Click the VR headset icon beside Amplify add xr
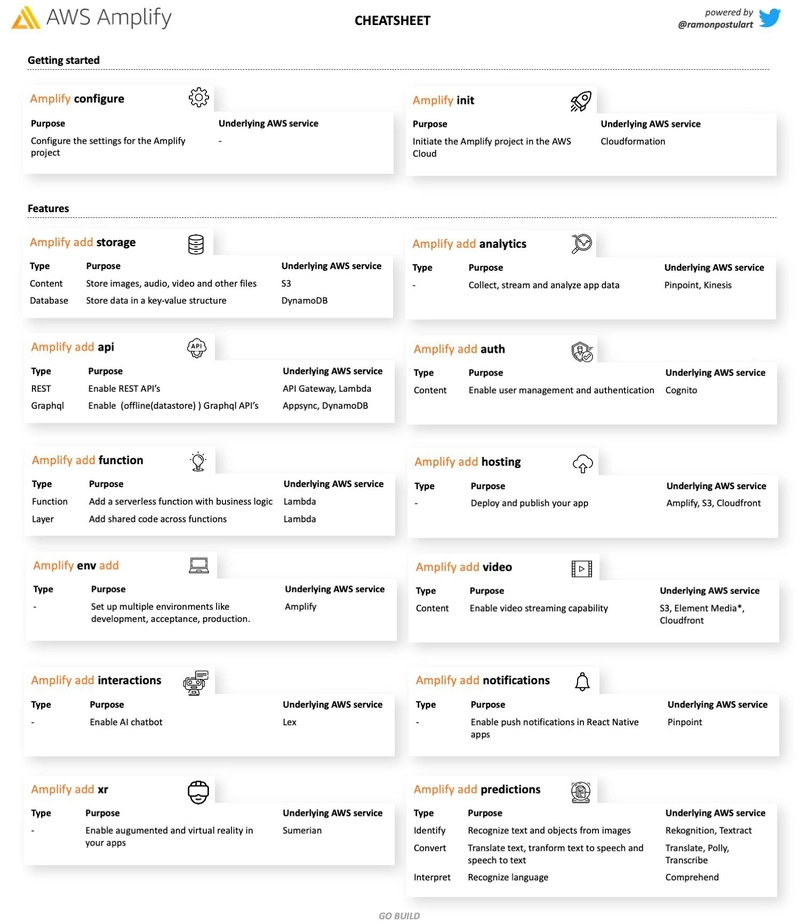The image size is (800, 923). point(198,793)
